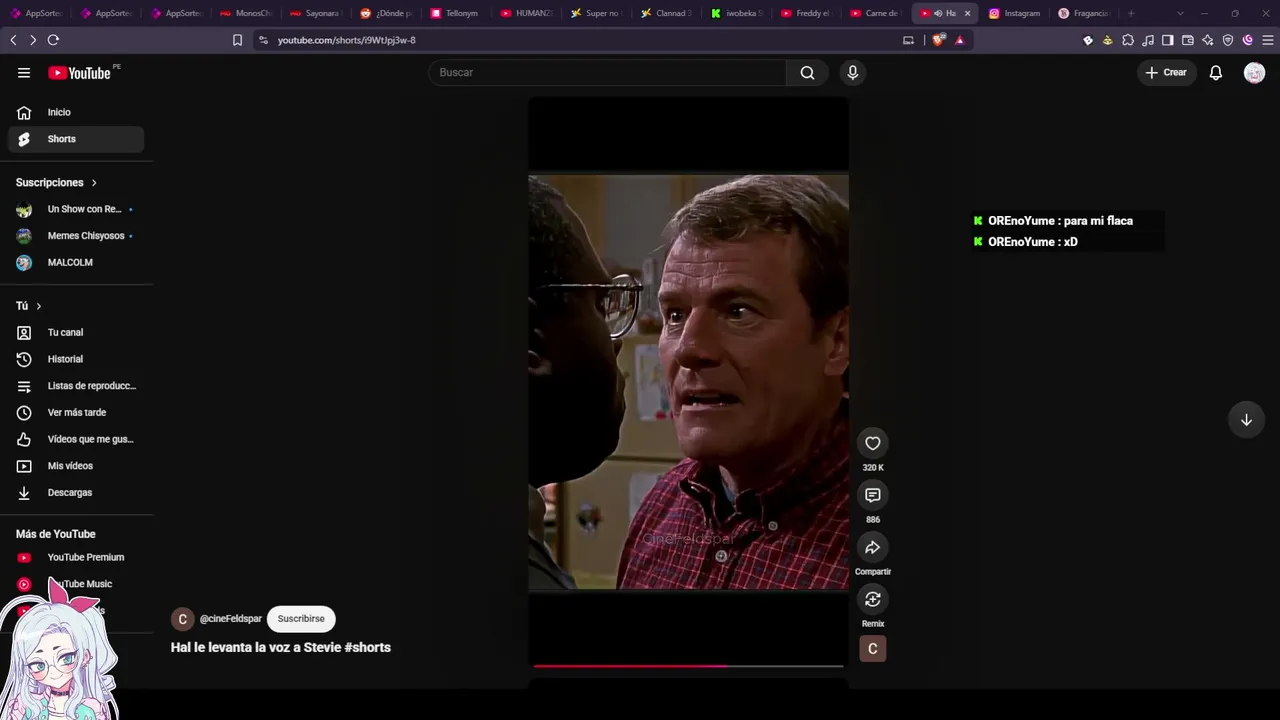Open Ver más tarde playlist
Image resolution: width=1280 pixels, height=720 pixels.
pyautogui.click(x=76, y=412)
